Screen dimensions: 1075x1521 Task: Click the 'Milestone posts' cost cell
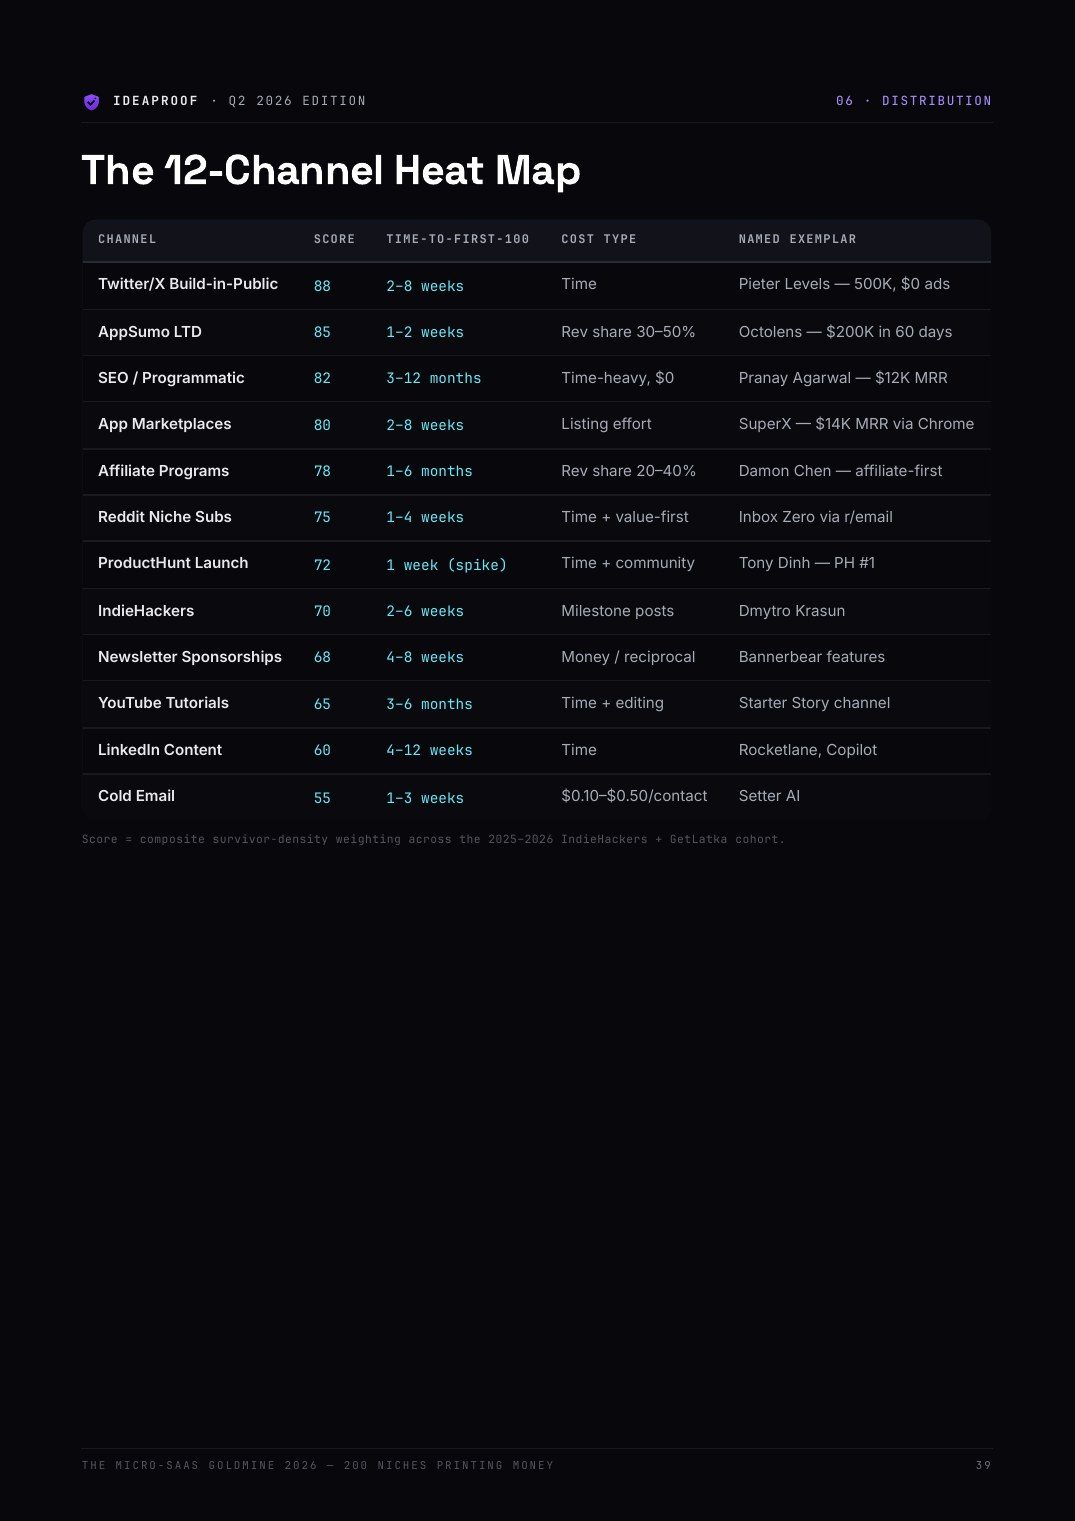(617, 611)
